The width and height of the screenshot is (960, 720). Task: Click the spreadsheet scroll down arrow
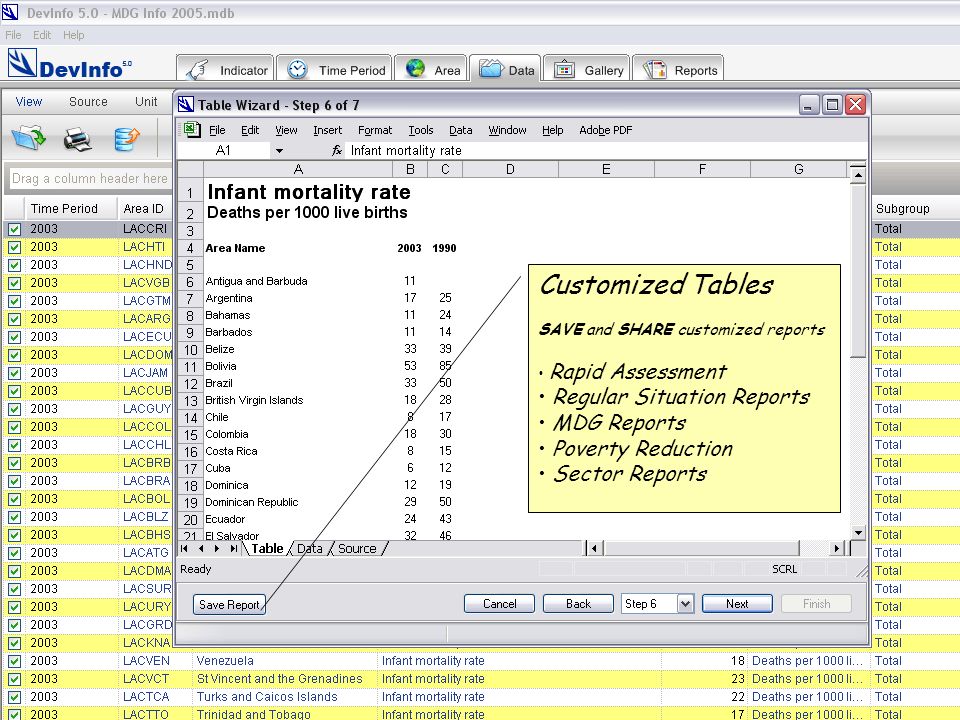pyautogui.click(x=858, y=533)
